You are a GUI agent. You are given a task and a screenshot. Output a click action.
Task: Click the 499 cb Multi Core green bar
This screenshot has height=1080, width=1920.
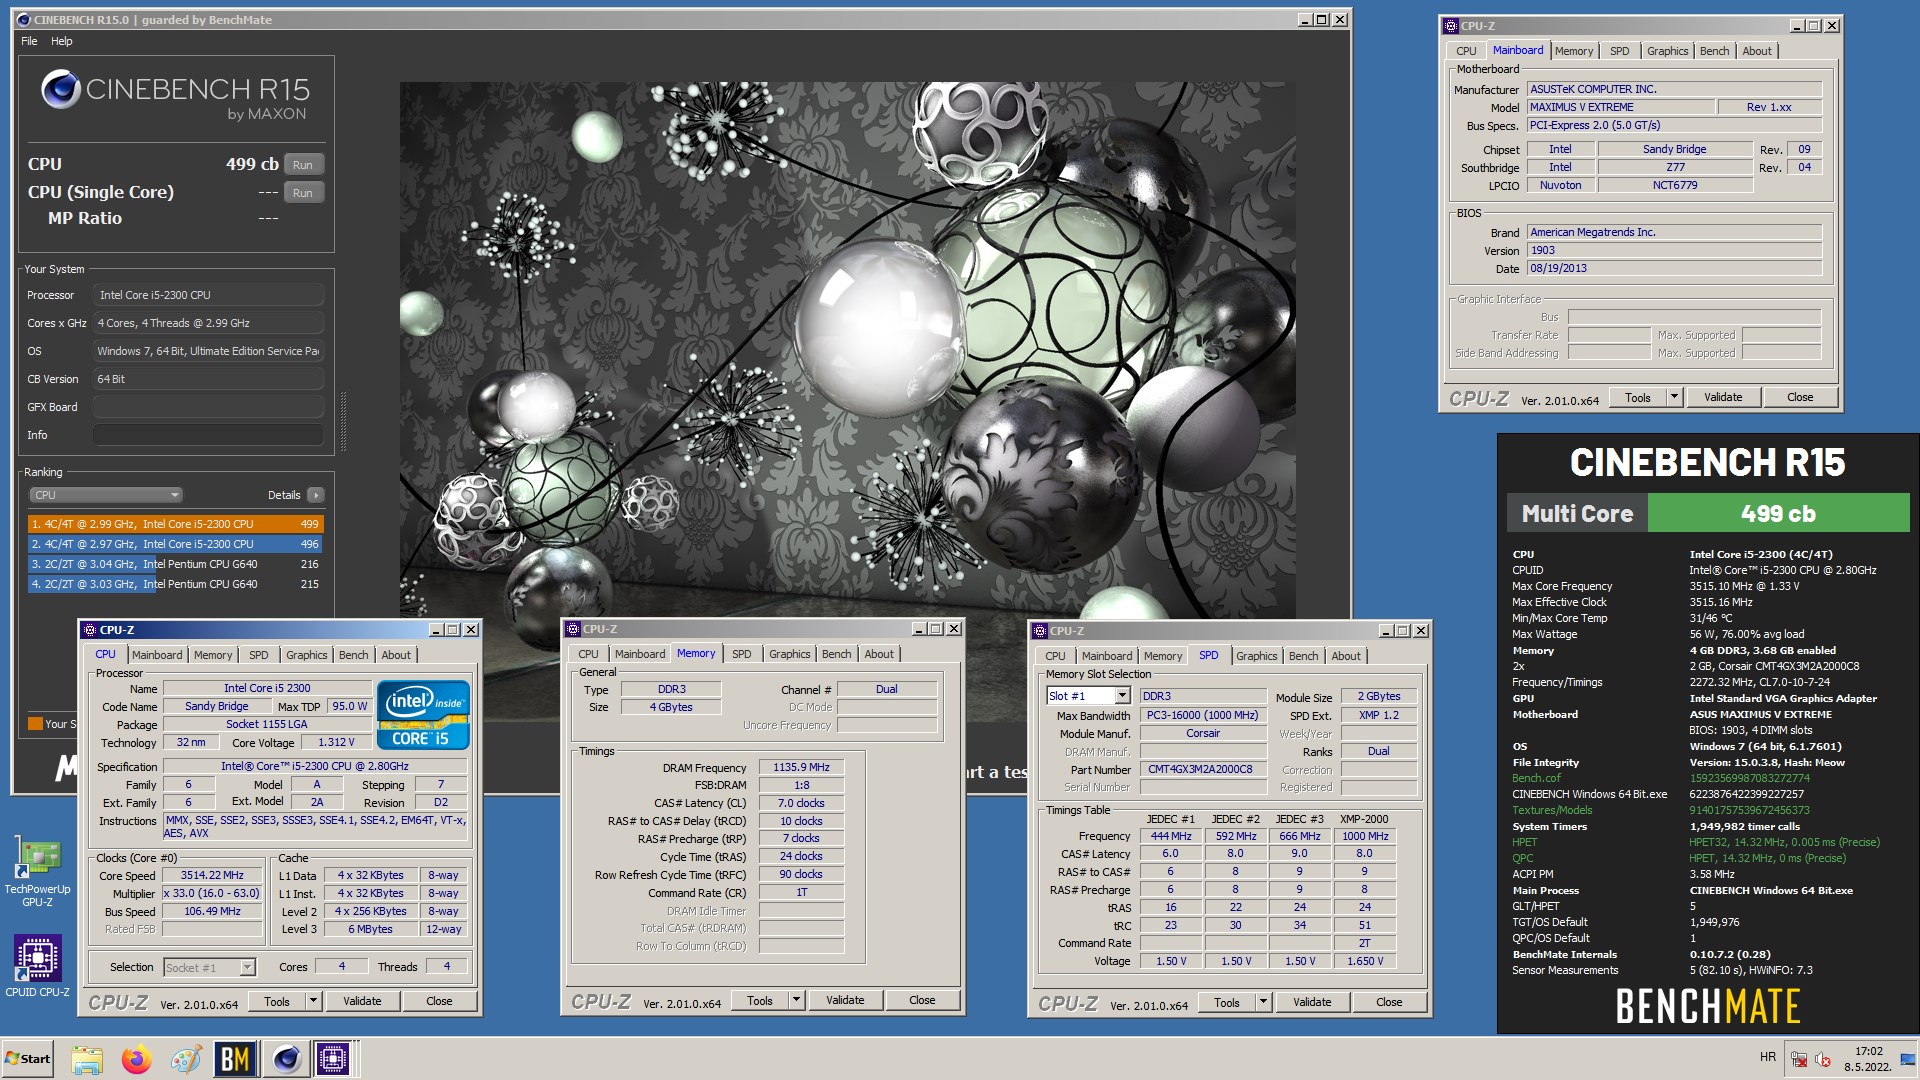tap(1778, 514)
